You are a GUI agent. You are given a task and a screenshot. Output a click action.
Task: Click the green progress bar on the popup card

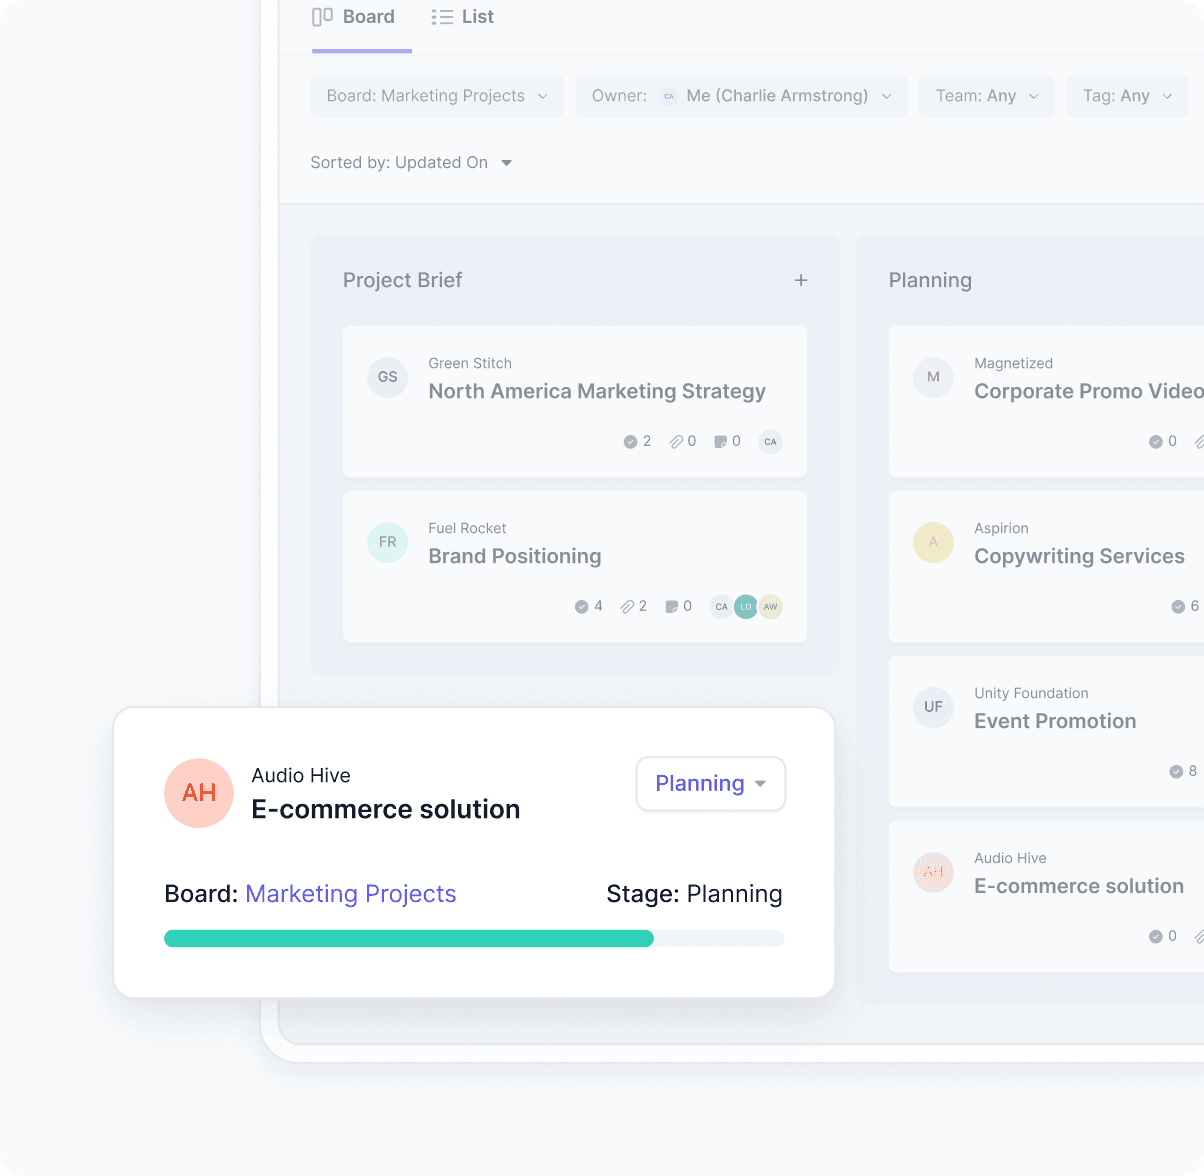408,937
